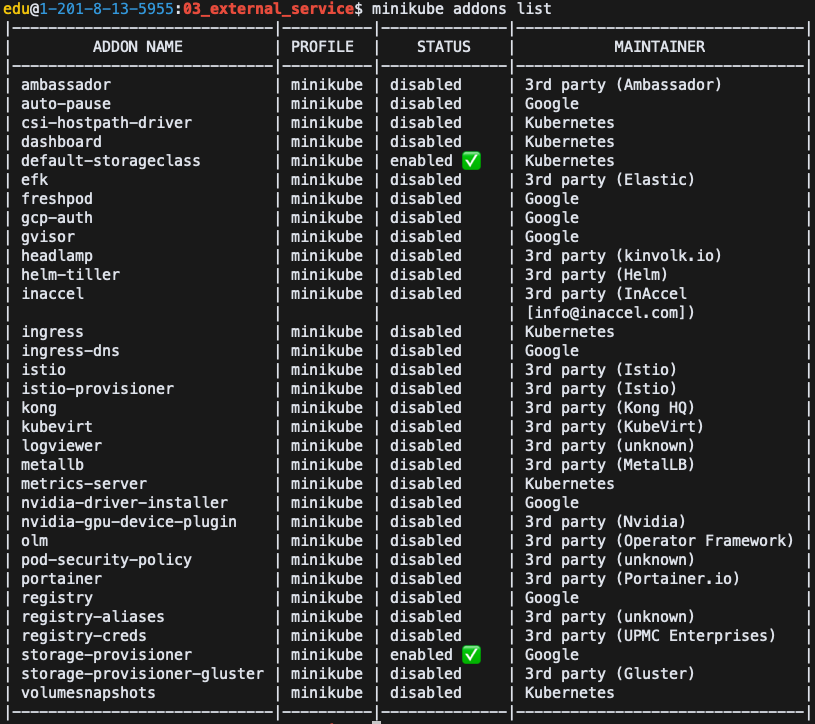Click the 'minikube addons list' command text

pos(461,9)
